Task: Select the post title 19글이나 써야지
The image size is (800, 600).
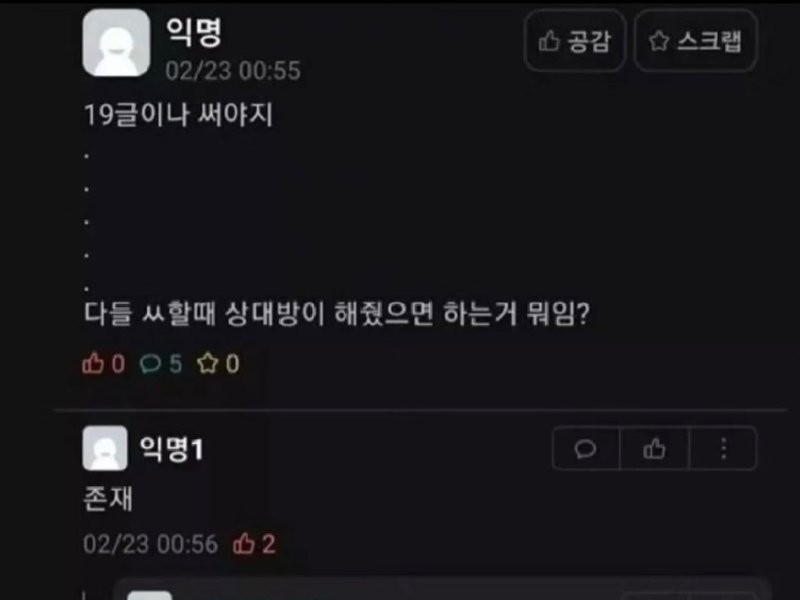Action: (x=178, y=114)
